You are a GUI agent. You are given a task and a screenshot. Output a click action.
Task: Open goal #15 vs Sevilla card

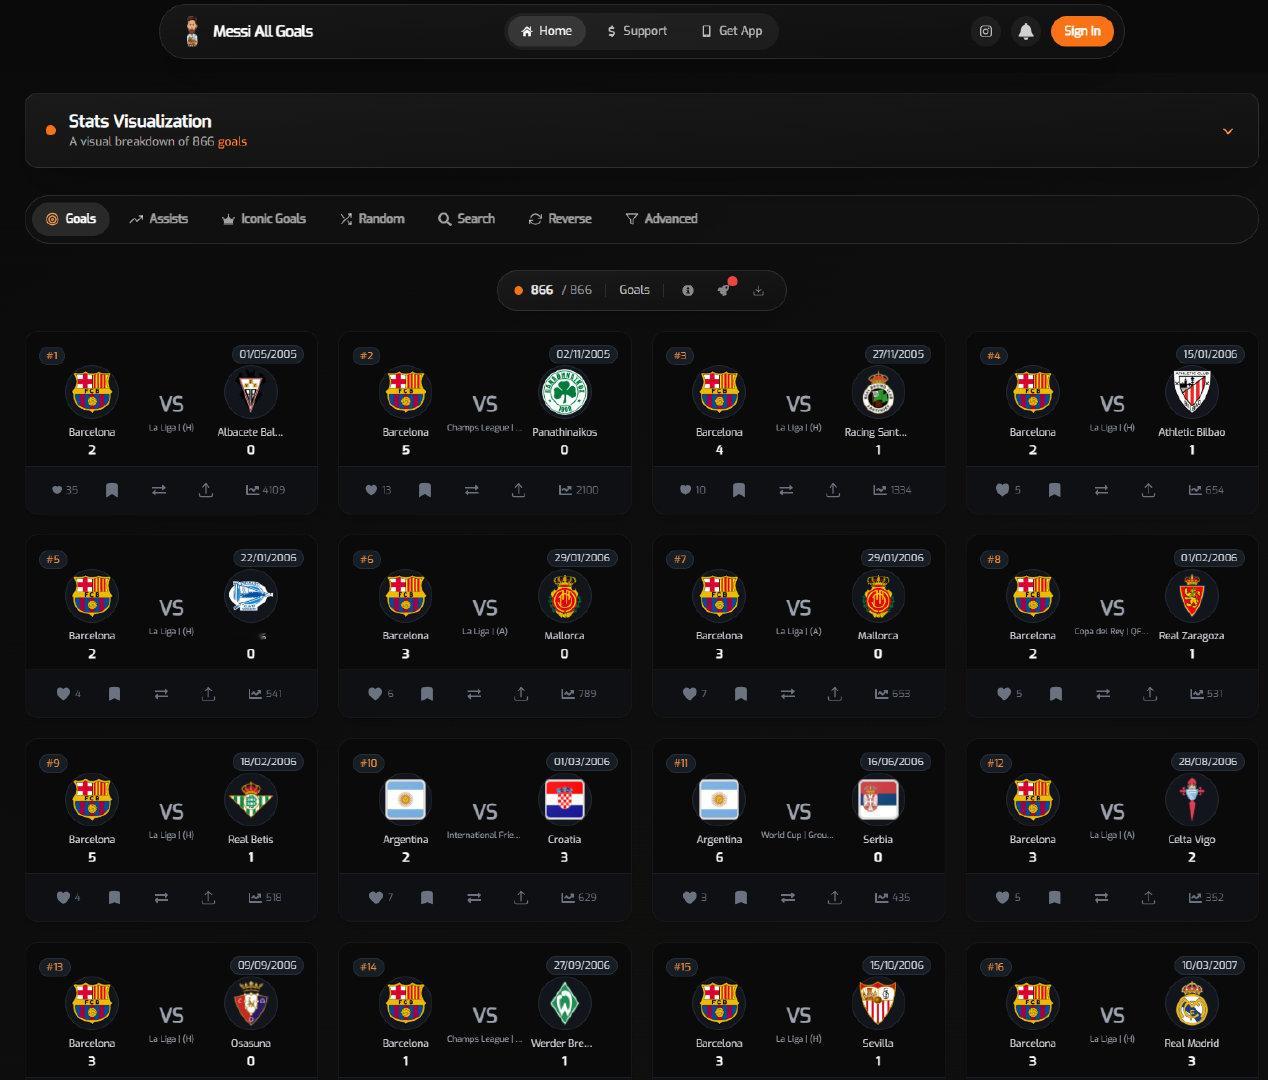[x=799, y=1010]
